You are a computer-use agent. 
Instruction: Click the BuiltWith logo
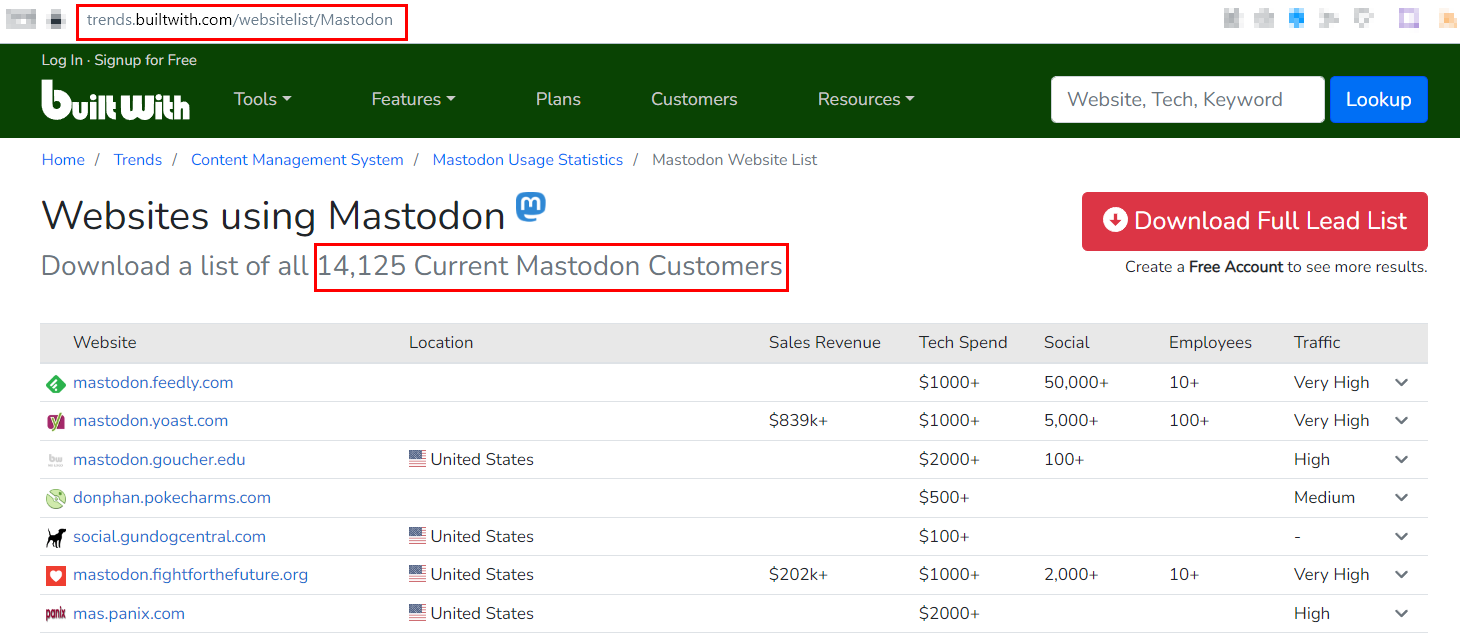click(x=115, y=100)
